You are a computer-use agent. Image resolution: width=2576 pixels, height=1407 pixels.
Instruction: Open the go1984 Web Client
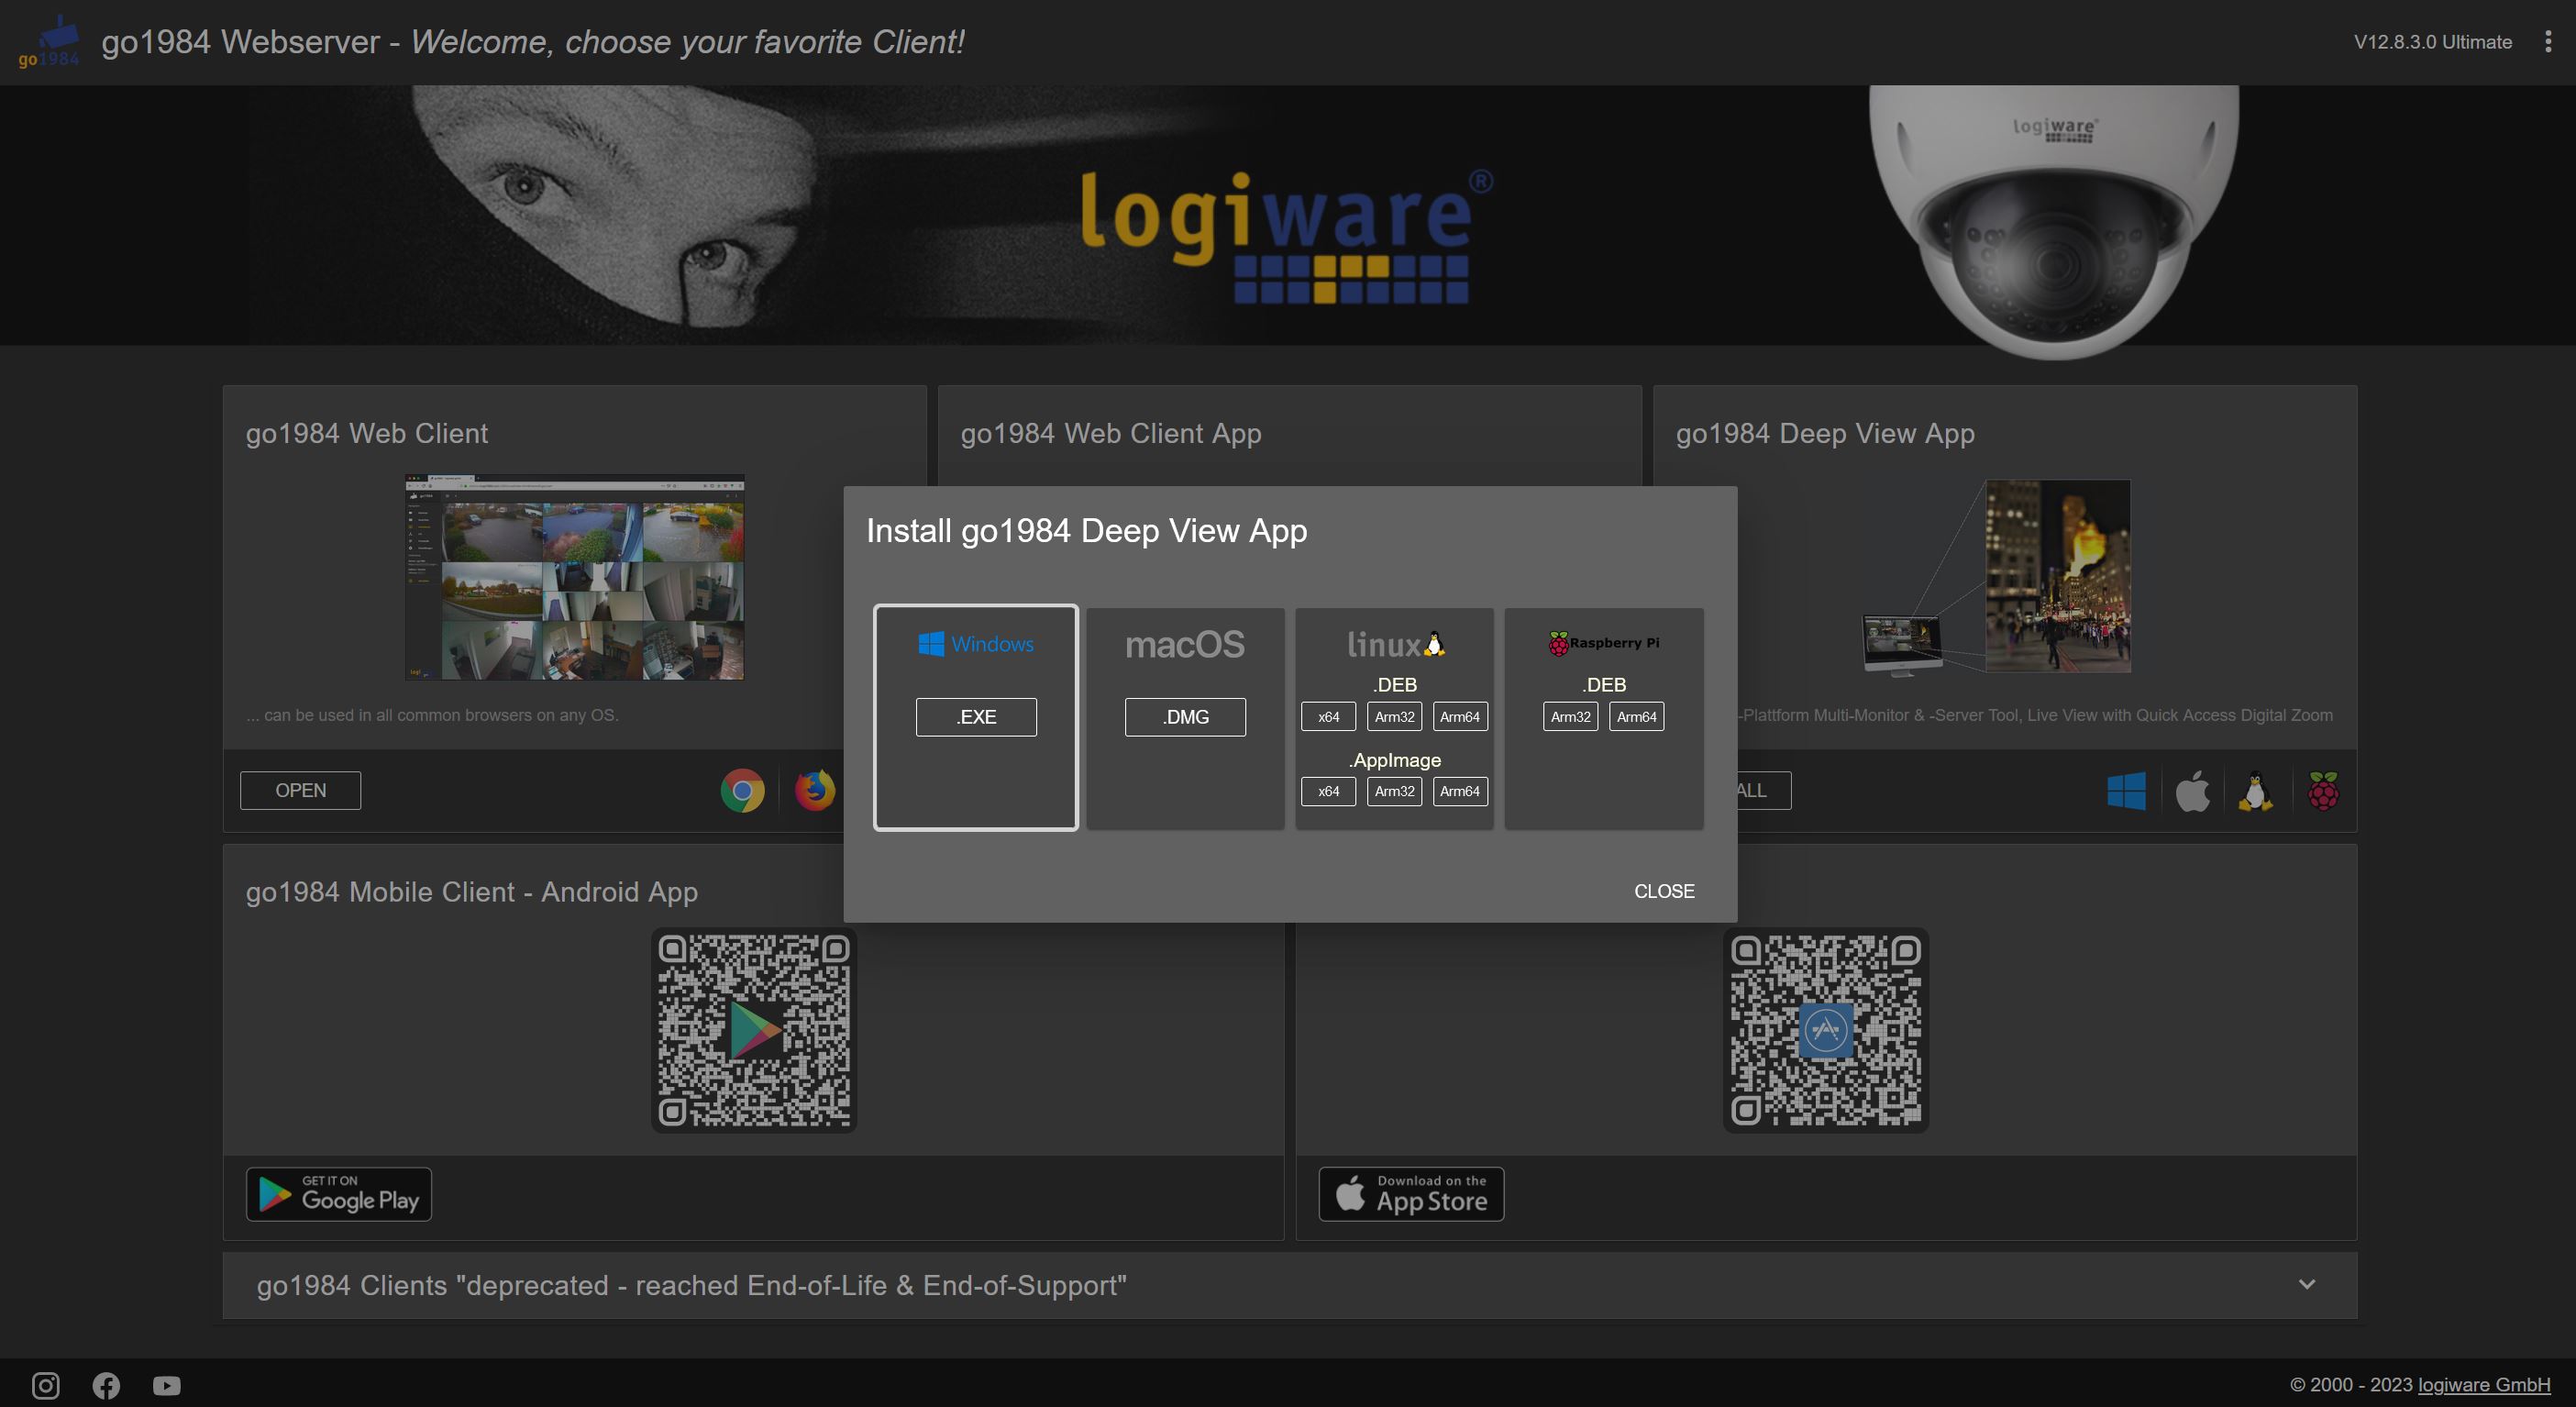coord(300,790)
